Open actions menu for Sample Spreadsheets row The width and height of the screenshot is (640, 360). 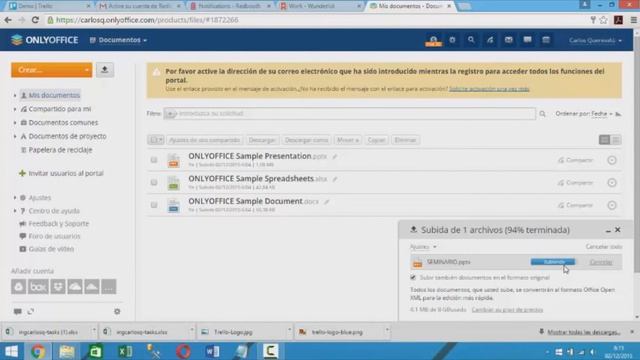[612, 182]
